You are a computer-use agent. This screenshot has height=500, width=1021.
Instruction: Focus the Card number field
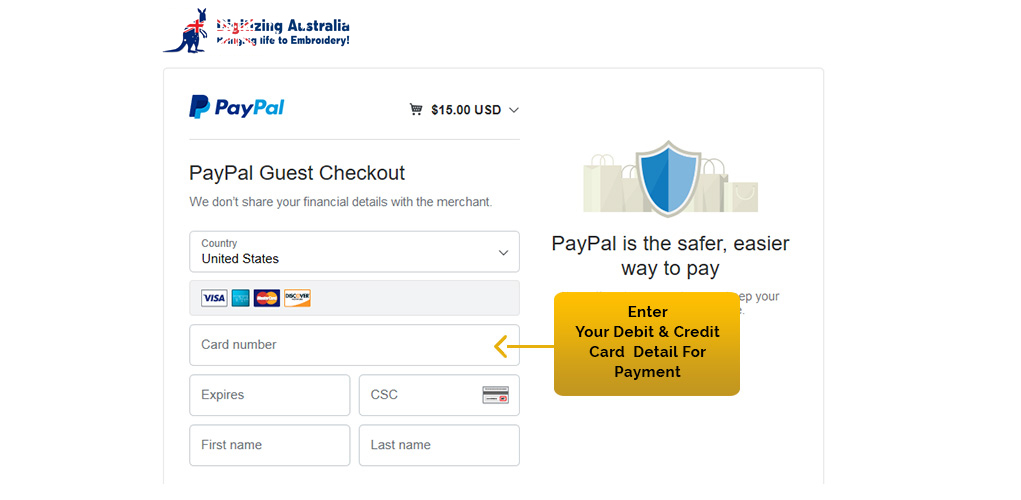pos(340,345)
